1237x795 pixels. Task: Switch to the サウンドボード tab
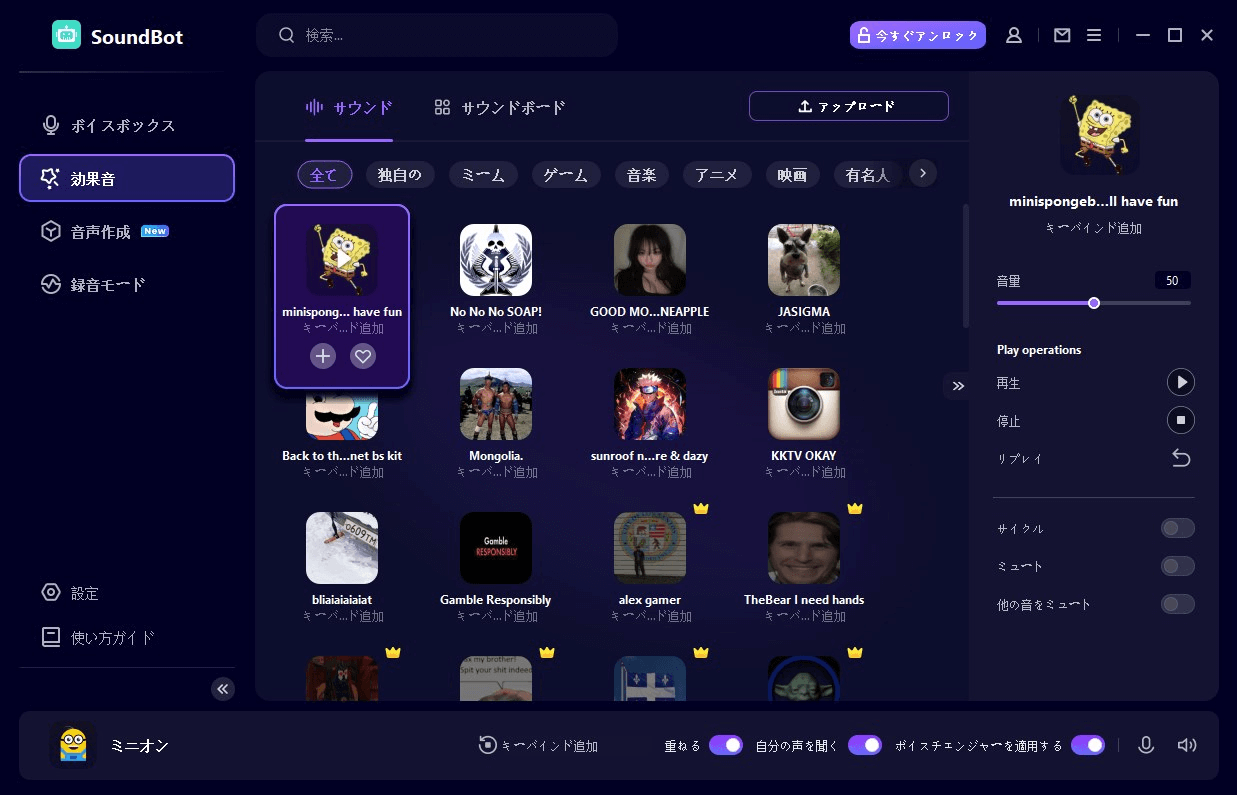click(500, 108)
